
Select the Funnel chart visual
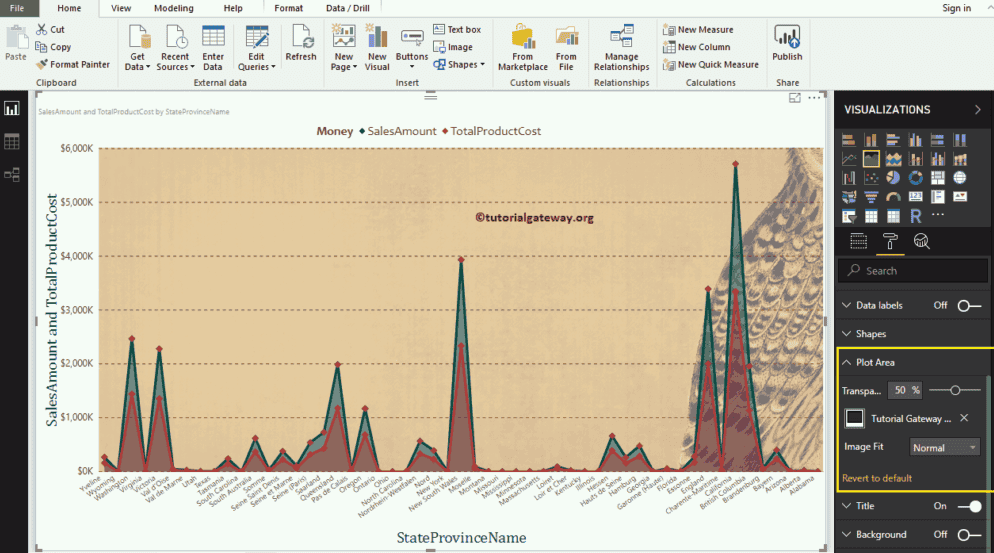click(871, 197)
